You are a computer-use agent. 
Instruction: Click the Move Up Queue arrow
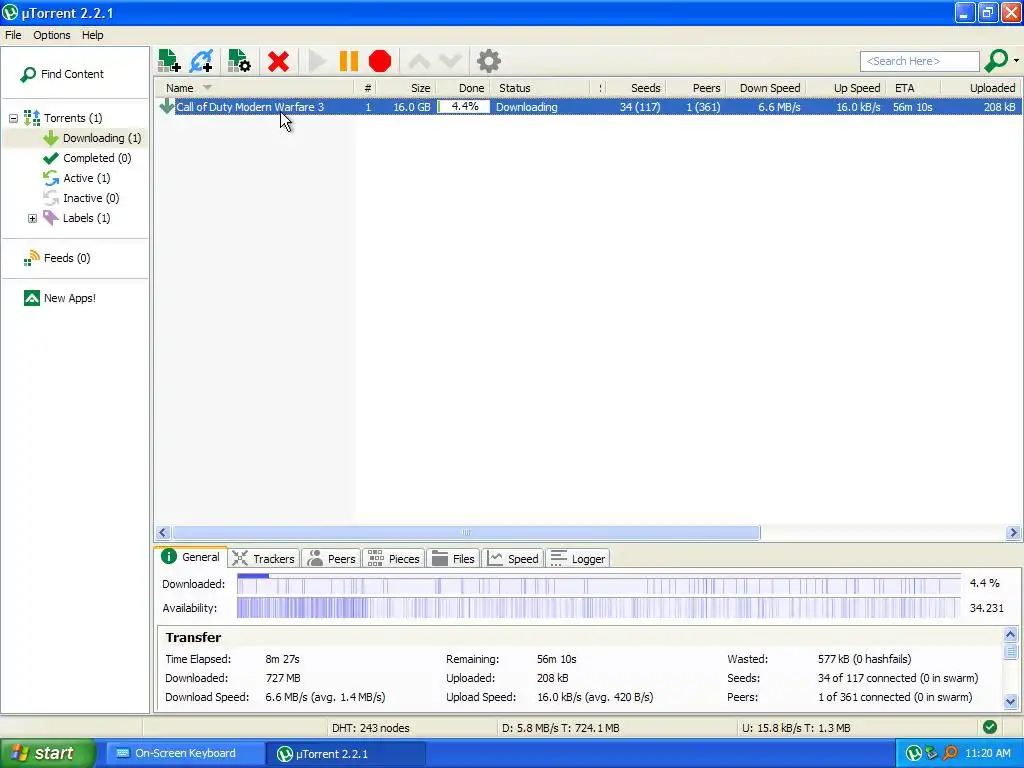419,61
